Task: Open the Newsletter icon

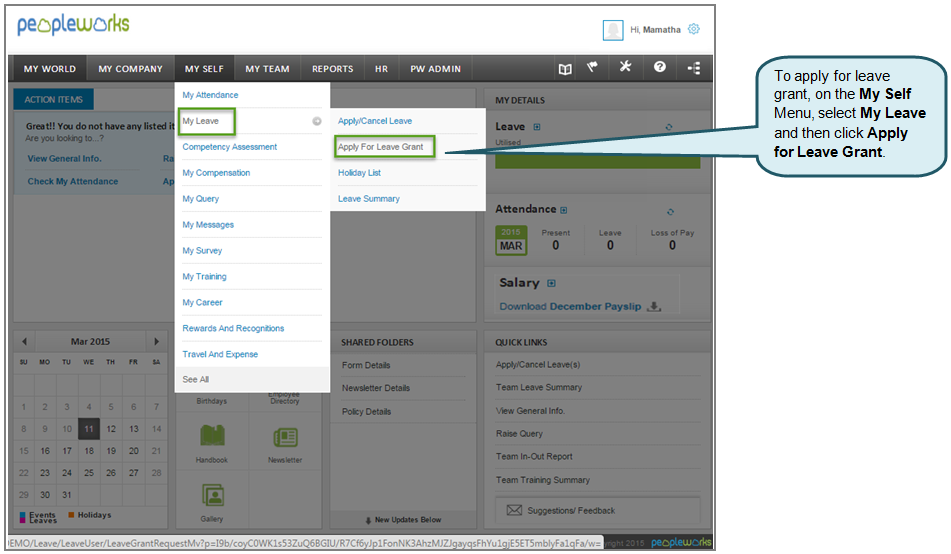Action: click(x=285, y=437)
